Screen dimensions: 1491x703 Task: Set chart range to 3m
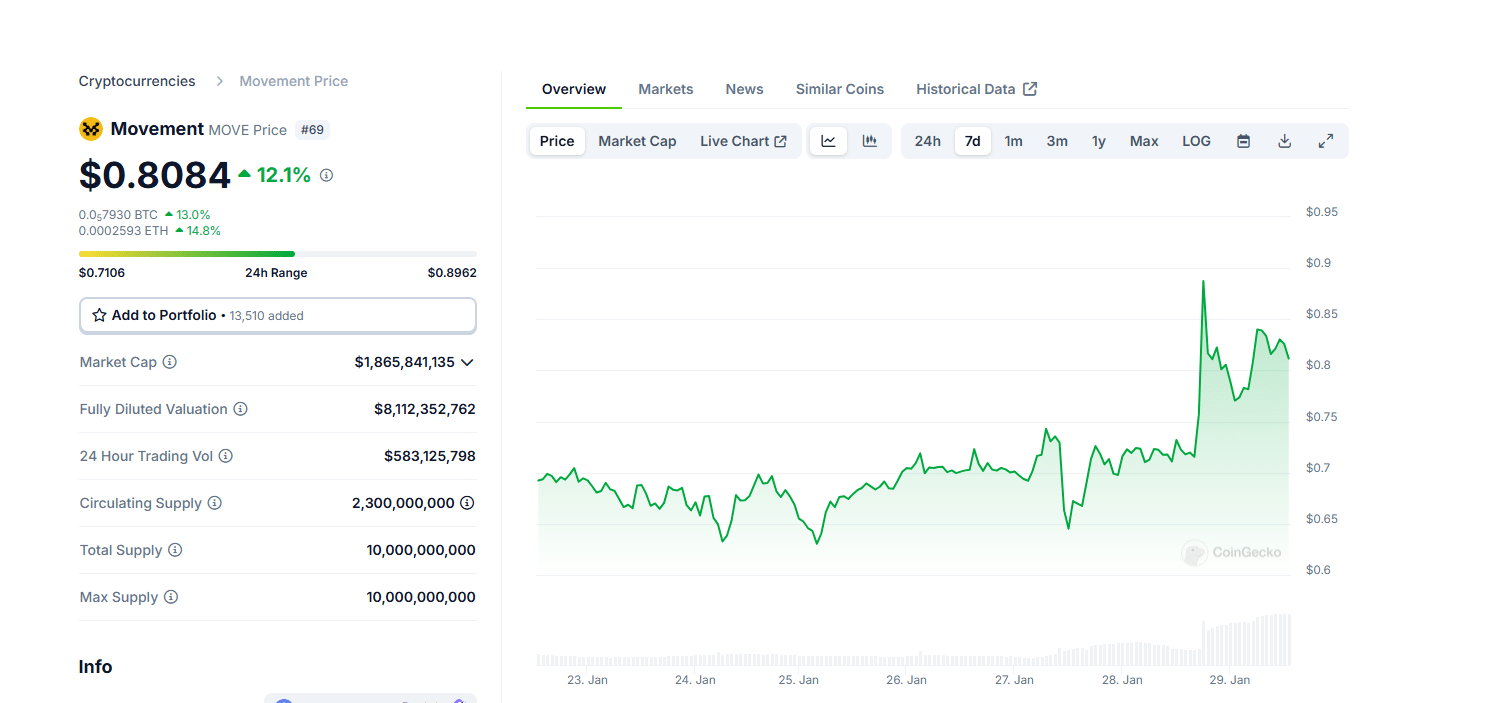(x=1057, y=141)
